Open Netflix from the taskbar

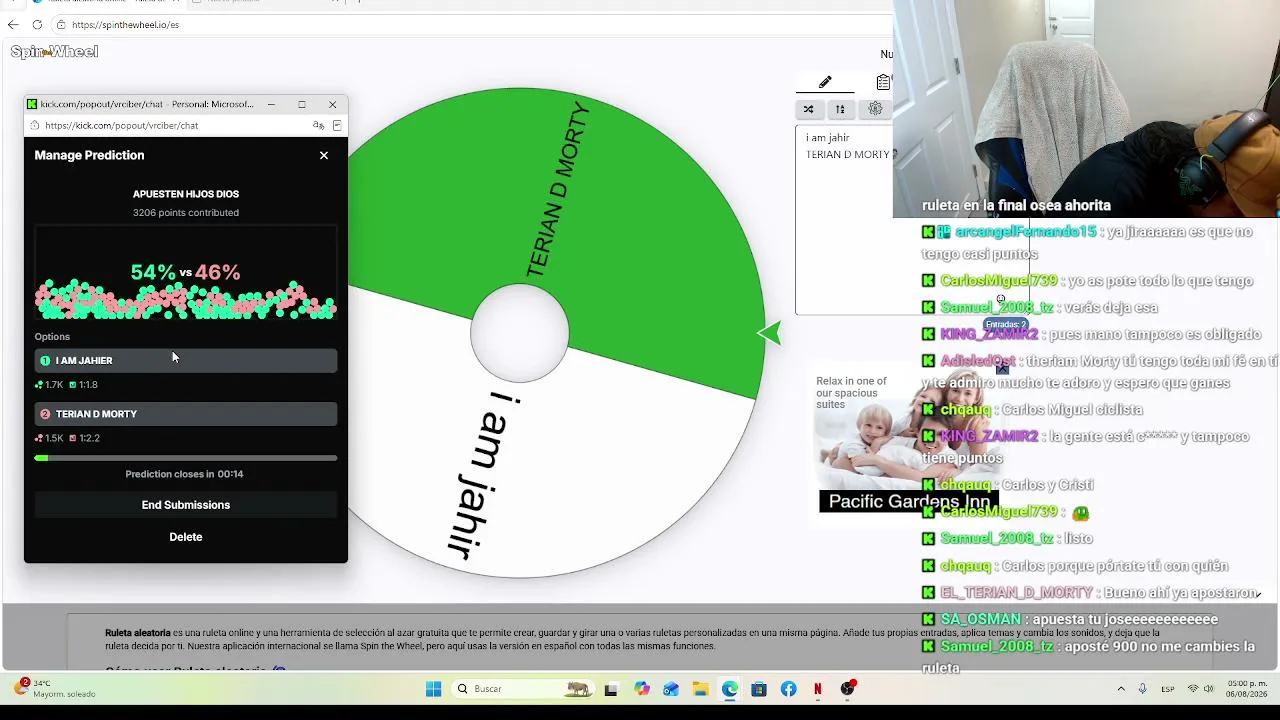818,689
